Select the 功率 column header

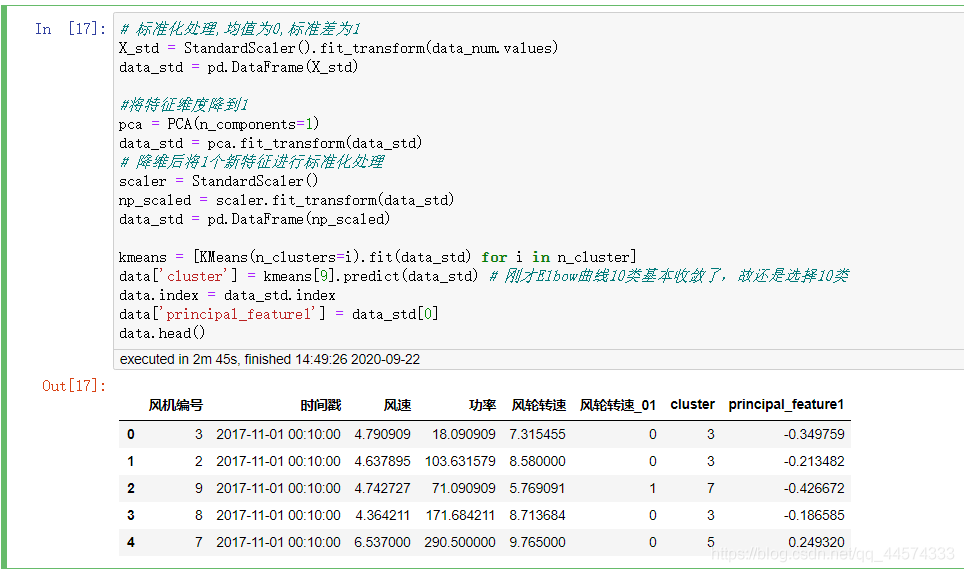pyautogui.click(x=482, y=405)
